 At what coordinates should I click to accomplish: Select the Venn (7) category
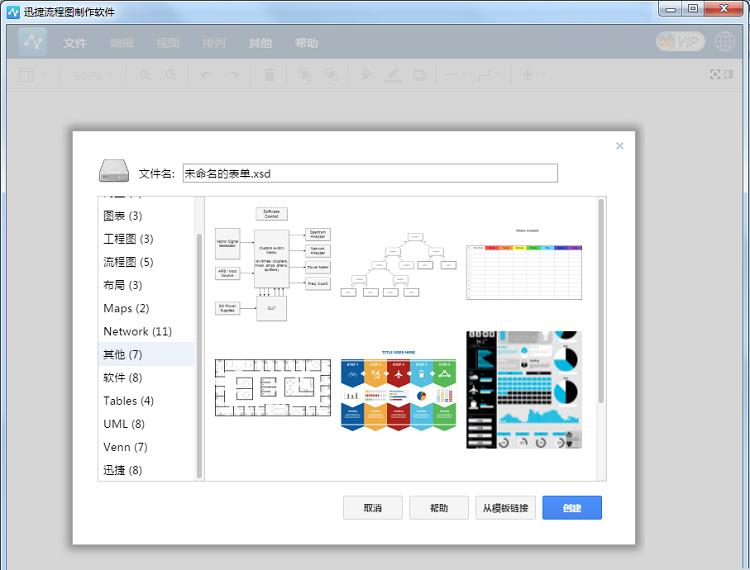click(x=146, y=447)
